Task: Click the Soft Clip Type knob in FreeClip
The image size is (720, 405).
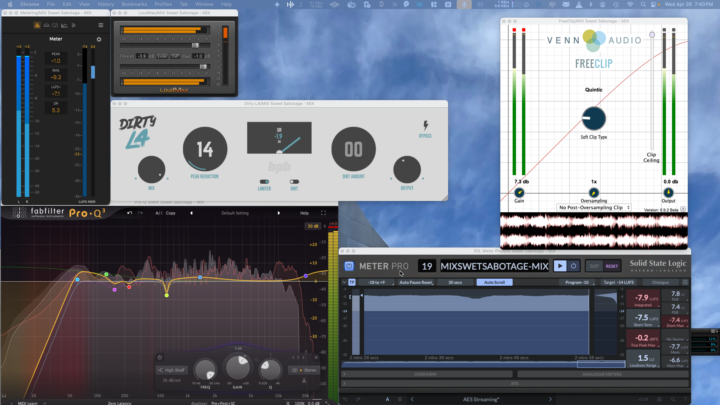Action: click(x=594, y=118)
